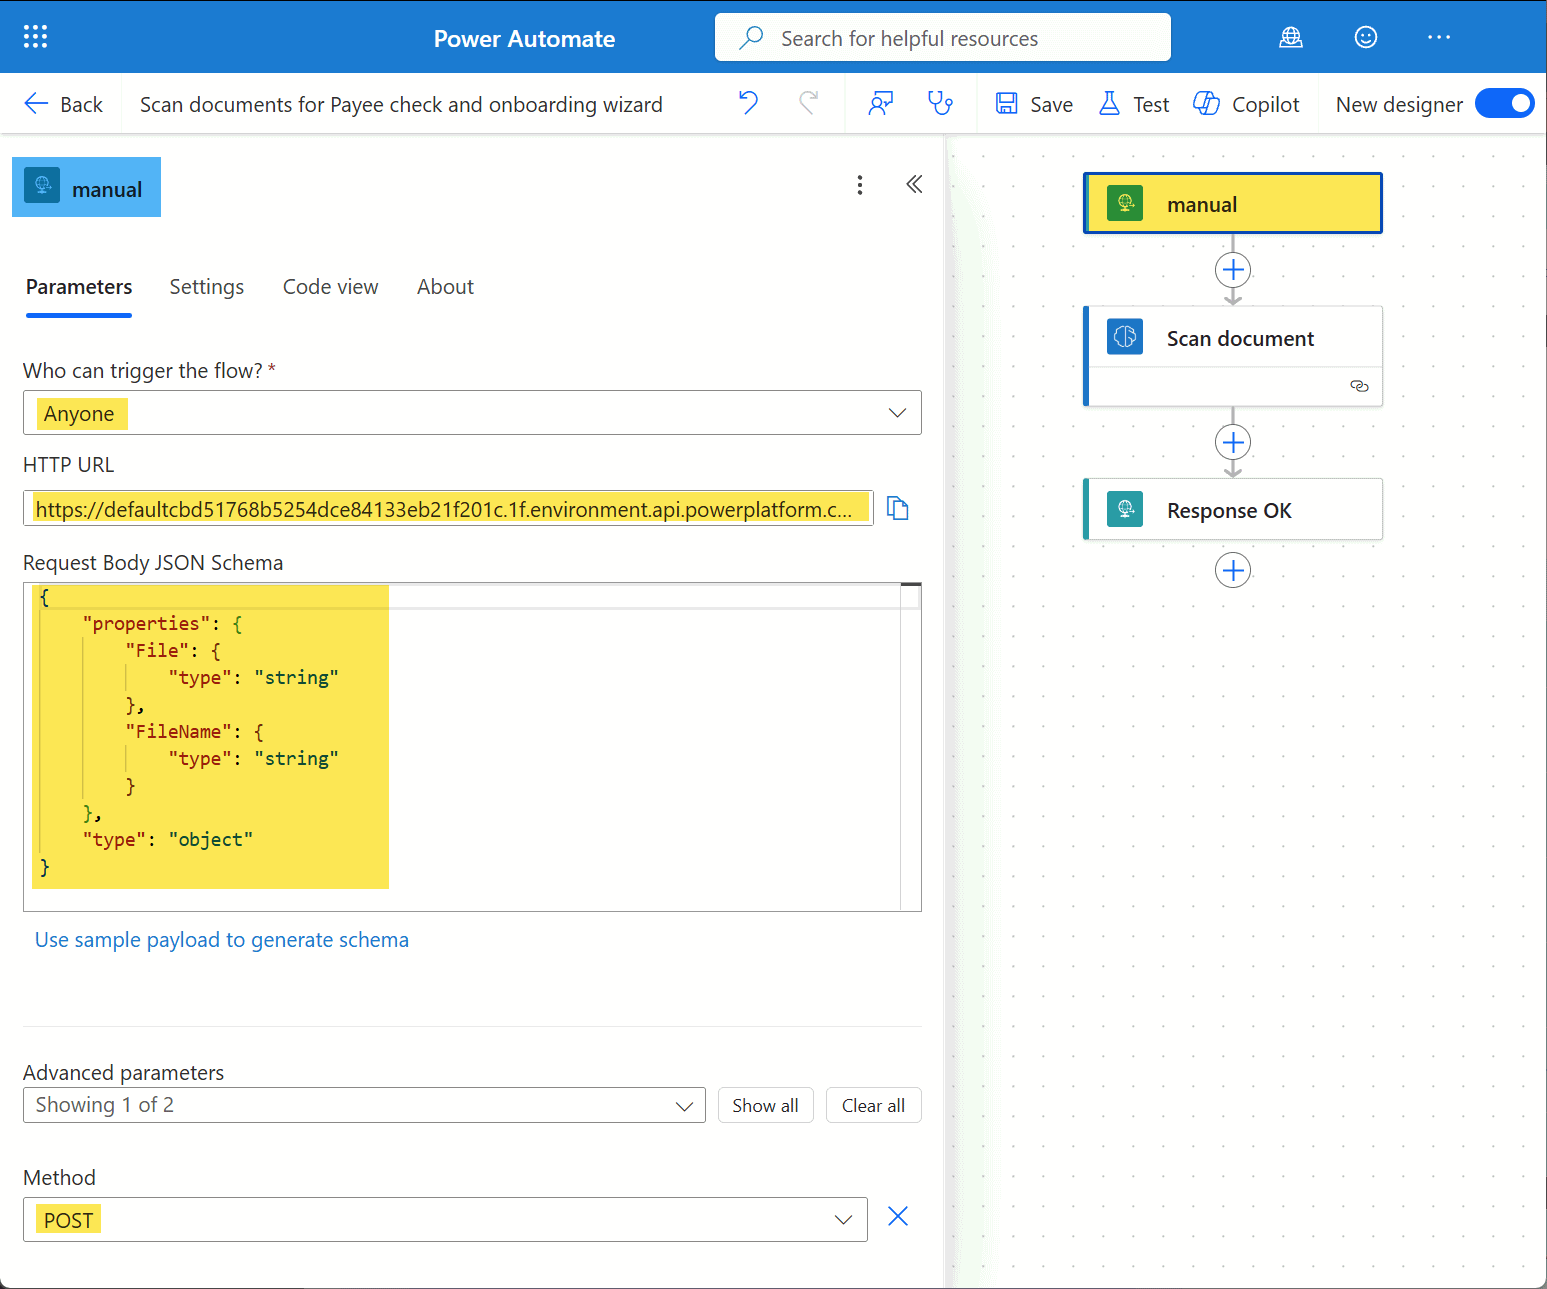The width and height of the screenshot is (1547, 1289).
Task: Add step between Scan document and Response OK
Action: pos(1233,442)
